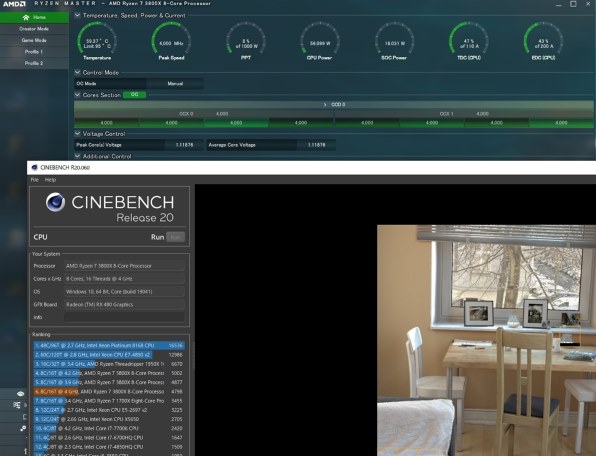
Task: Click the CPU Run button
Action: (176, 237)
